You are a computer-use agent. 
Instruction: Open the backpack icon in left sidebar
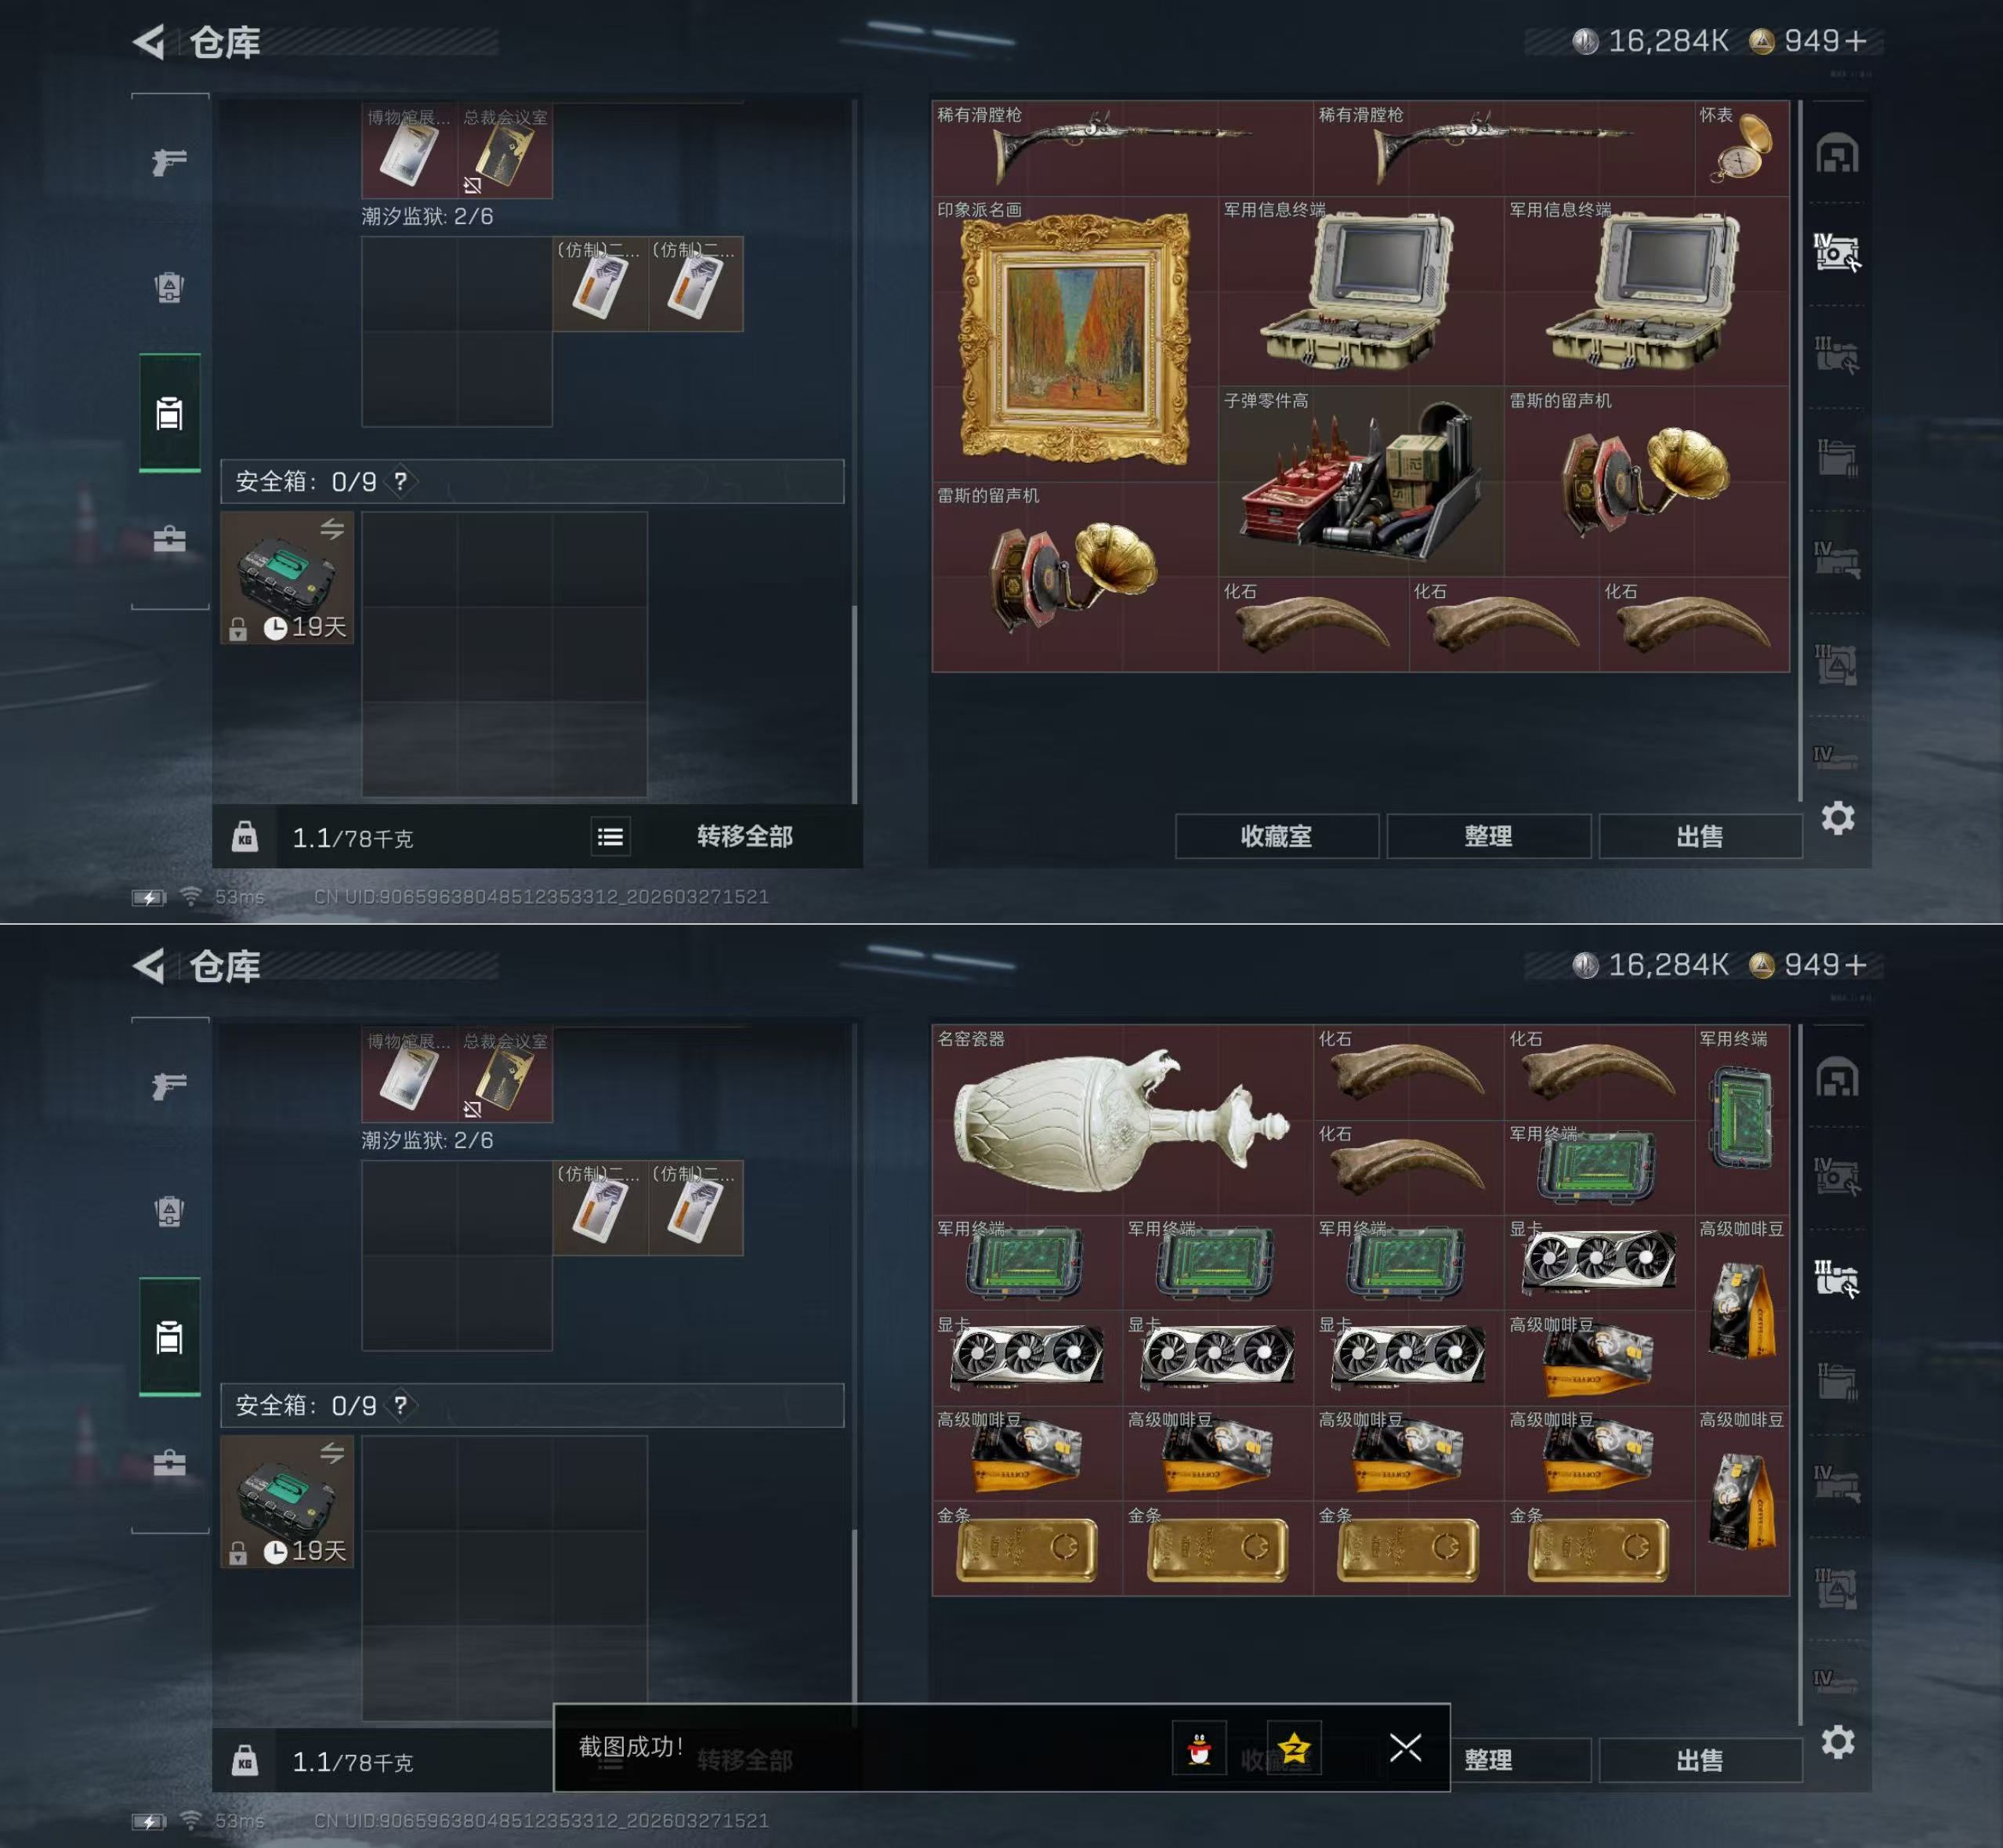(169, 287)
